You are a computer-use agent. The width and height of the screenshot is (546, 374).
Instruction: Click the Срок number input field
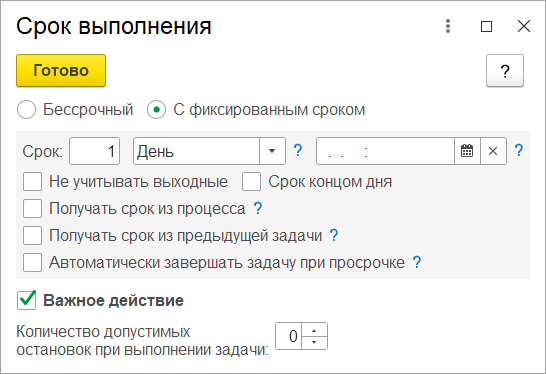(x=94, y=151)
